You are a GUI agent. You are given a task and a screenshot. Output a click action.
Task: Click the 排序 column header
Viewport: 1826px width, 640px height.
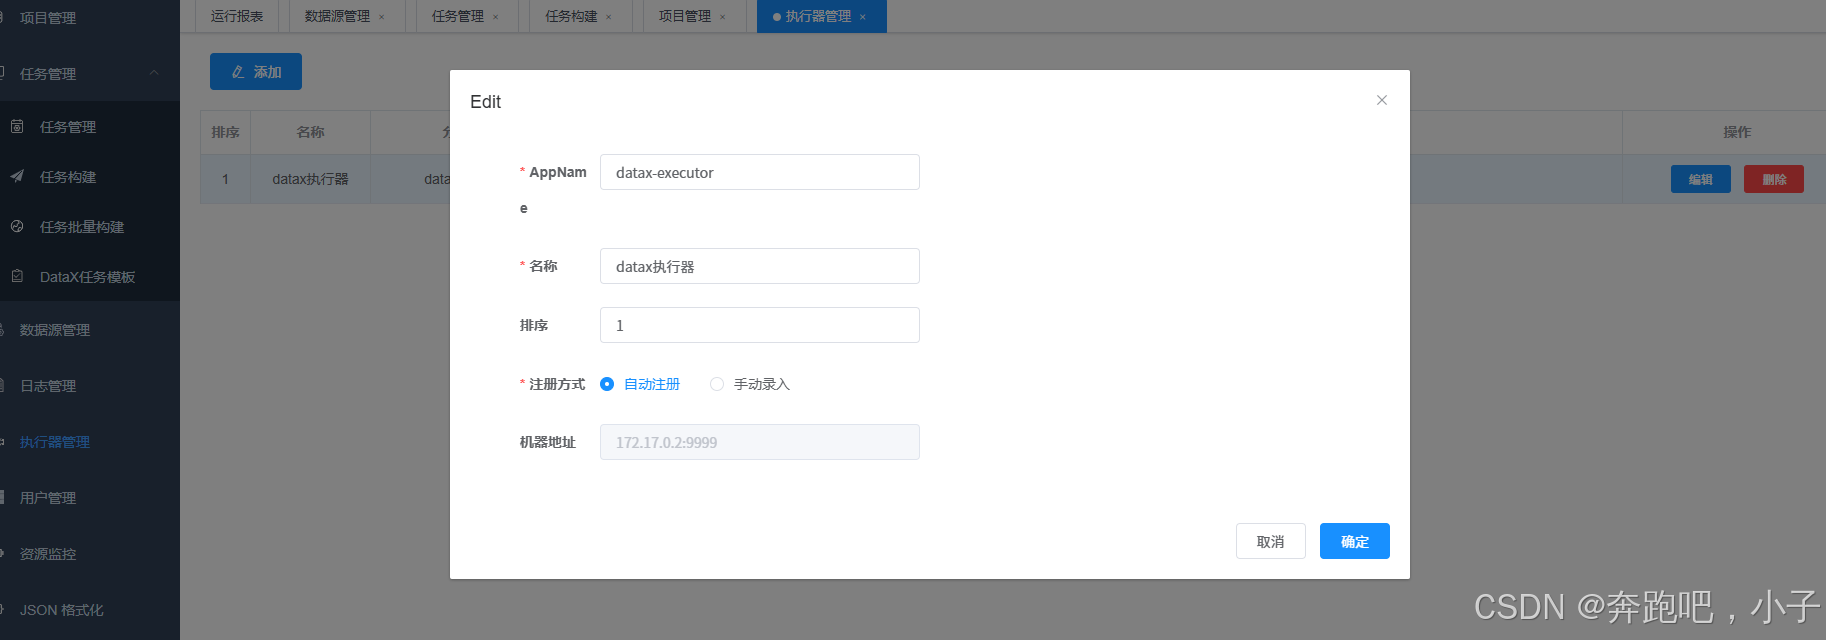coord(225,132)
